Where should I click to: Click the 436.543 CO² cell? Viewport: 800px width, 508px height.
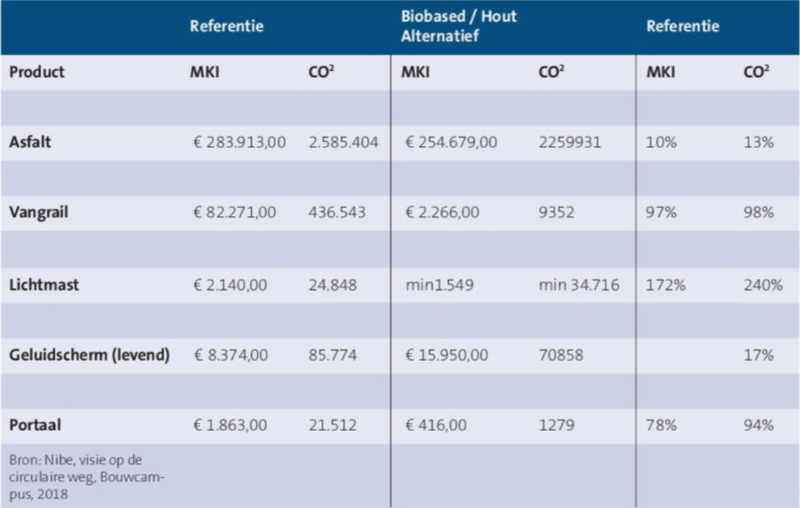[x=334, y=213]
